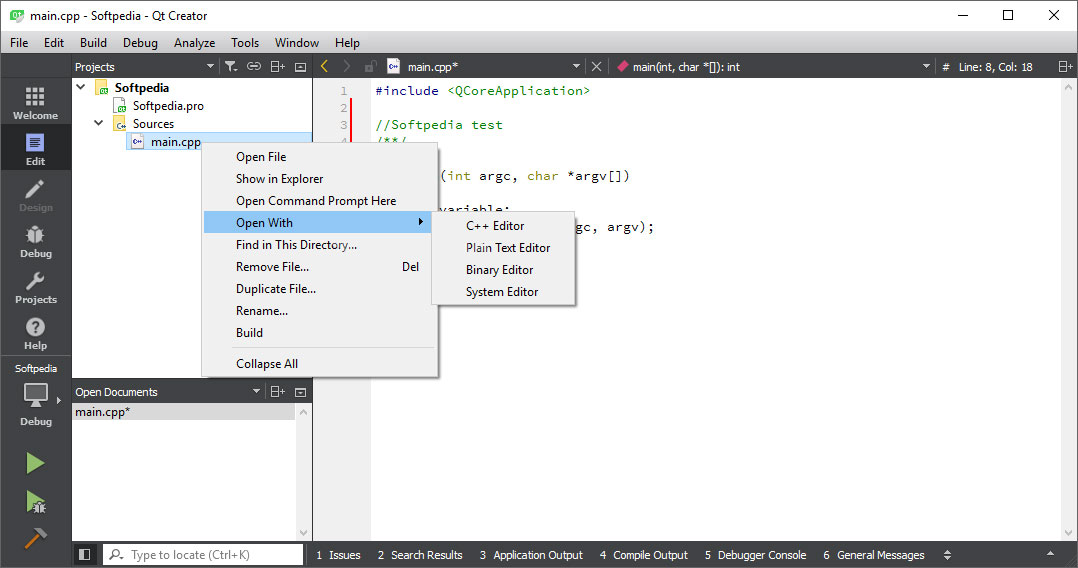Select Binary Editor from Open With
The image size is (1078, 568).
499,270
